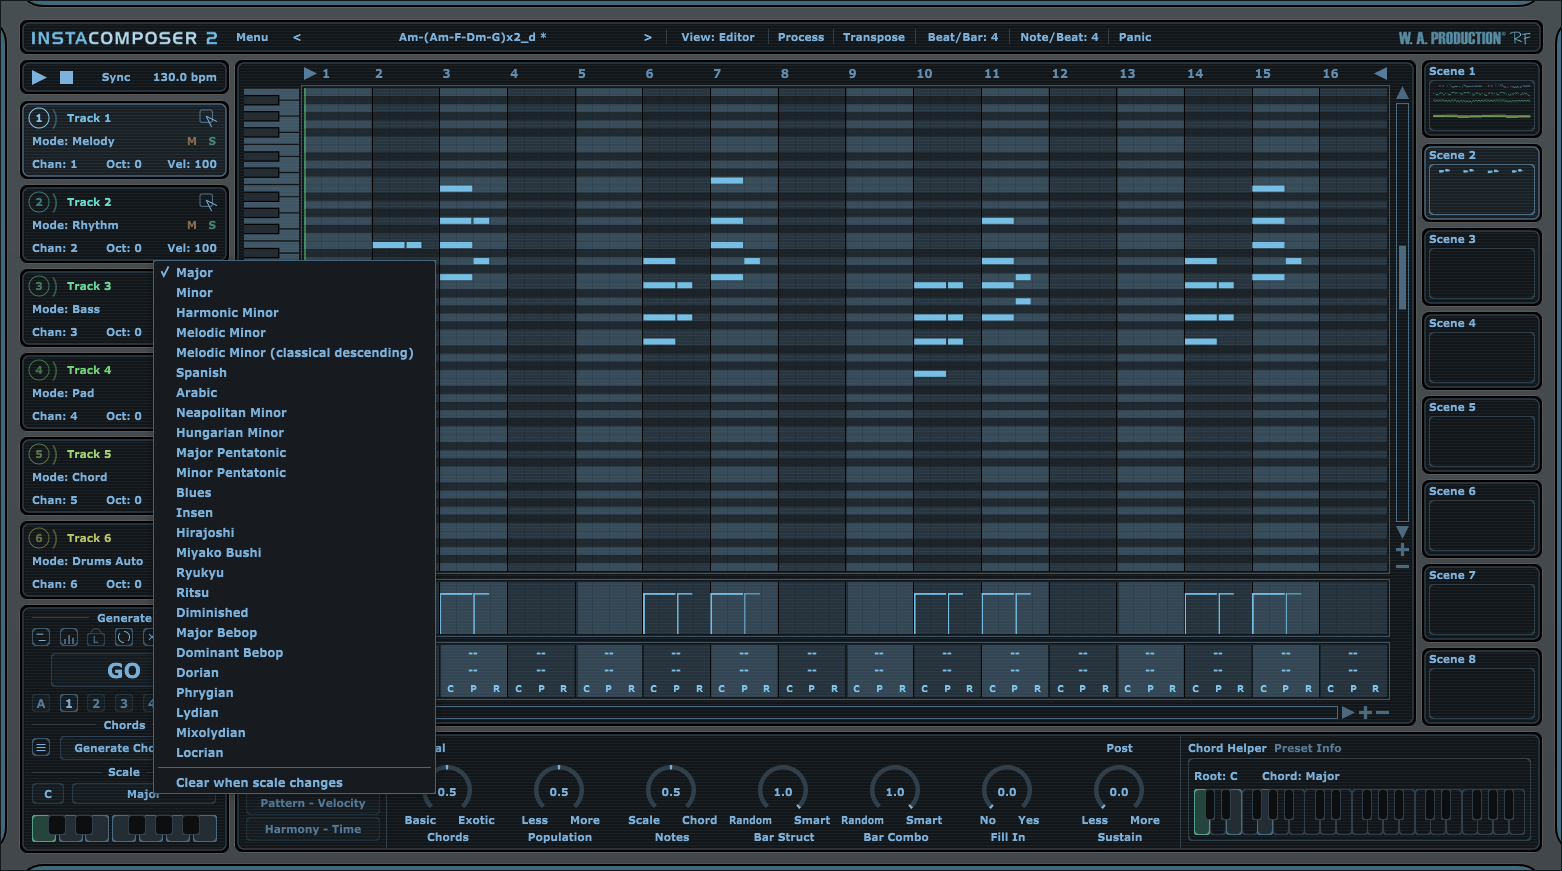Select Track 1 number circle
Screen dimensions: 1562x871
(x=39, y=118)
